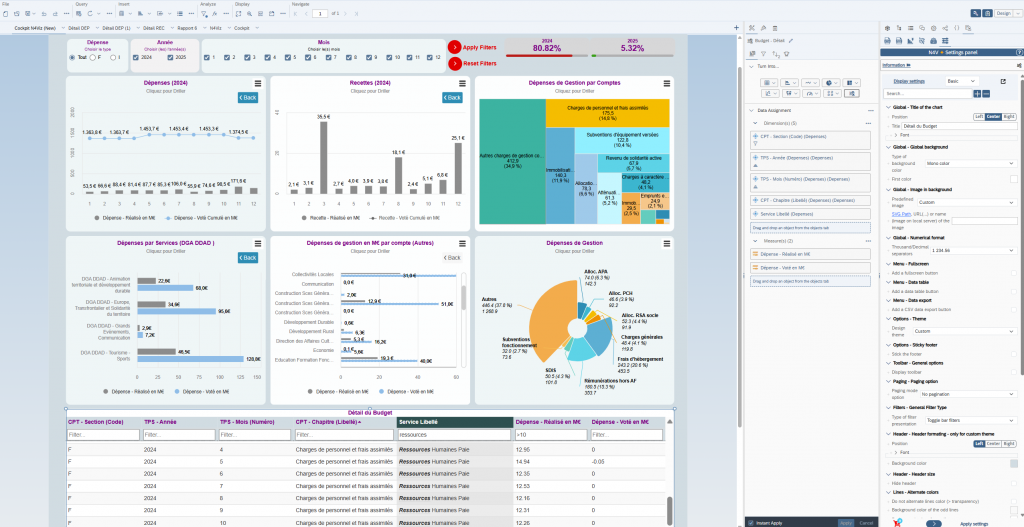Open the Type of background color Mono color dropdown

pyautogui.click(x=969, y=163)
